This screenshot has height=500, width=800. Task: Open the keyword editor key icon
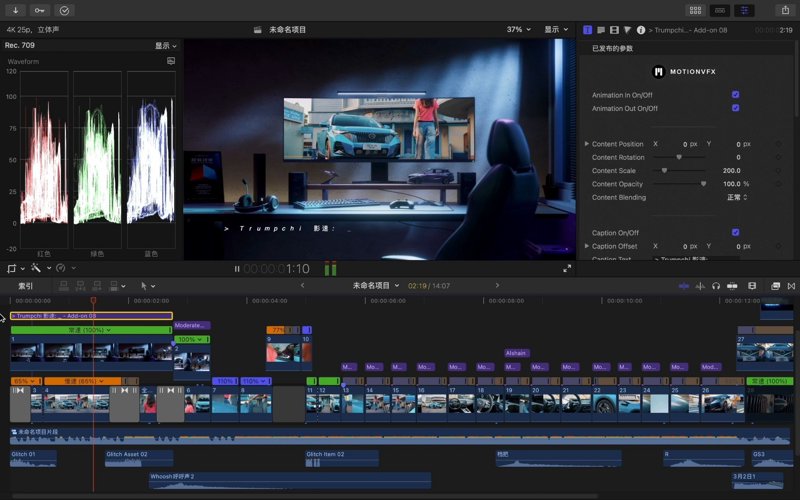[x=40, y=10]
